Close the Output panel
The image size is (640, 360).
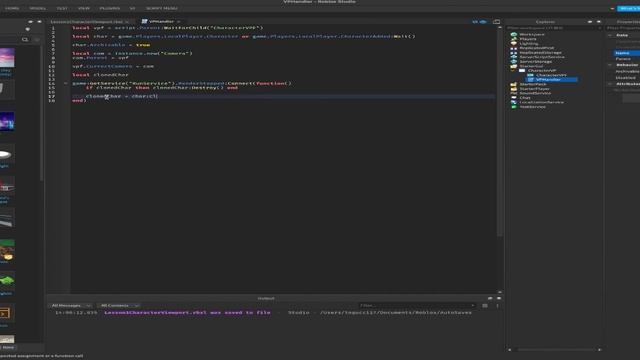click(x=499, y=298)
